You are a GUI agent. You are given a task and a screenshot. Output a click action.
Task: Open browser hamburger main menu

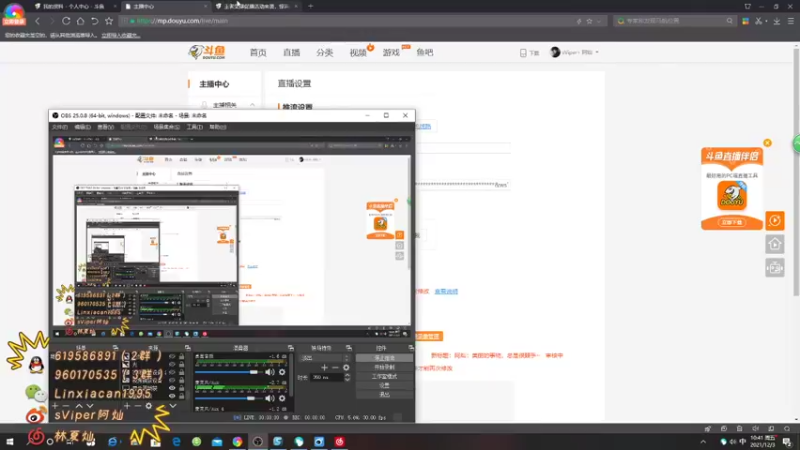791,21
